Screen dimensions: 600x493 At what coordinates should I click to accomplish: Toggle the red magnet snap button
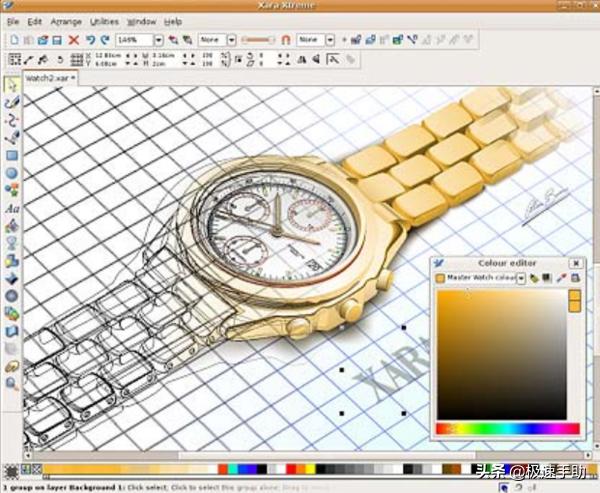285,40
